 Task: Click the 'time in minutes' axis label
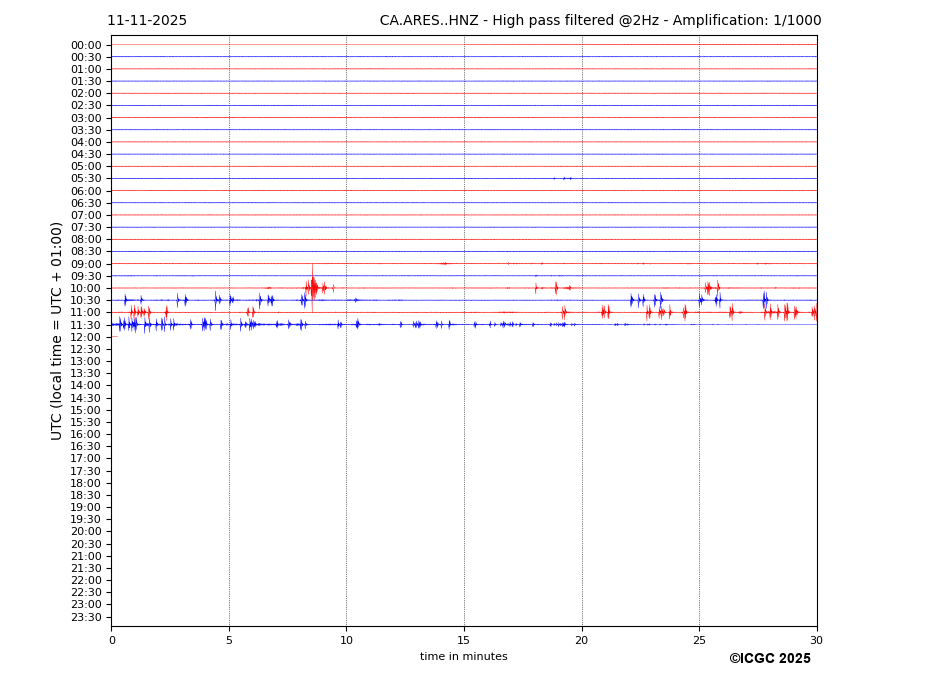coord(463,657)
